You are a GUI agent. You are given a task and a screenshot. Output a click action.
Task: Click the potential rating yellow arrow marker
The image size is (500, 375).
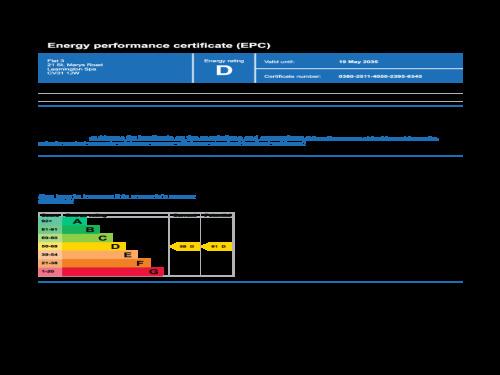click(217, 247)
